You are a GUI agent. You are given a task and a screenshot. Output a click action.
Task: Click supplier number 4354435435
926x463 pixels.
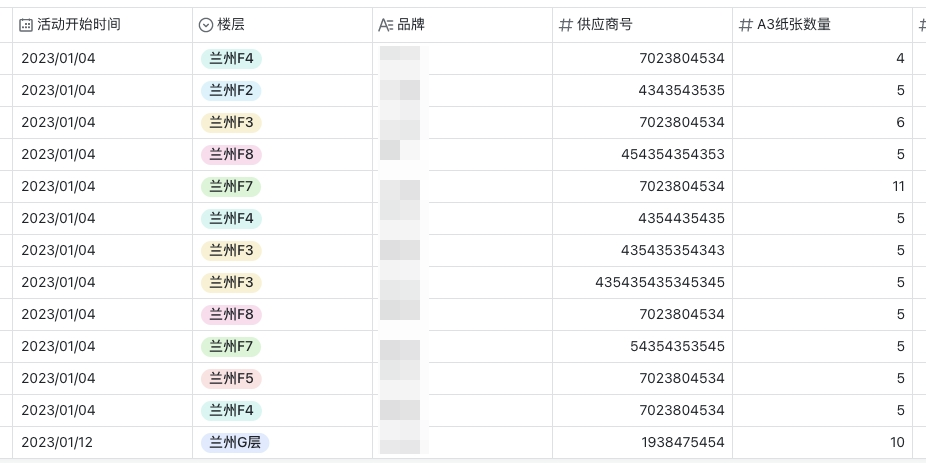coord(682,219)
